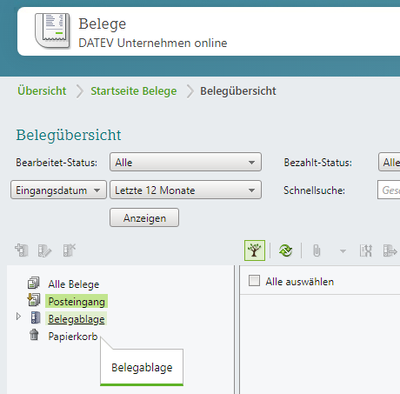Click the Papierkorb trash can icon
The image size is (400, 394).
point(34,335)
